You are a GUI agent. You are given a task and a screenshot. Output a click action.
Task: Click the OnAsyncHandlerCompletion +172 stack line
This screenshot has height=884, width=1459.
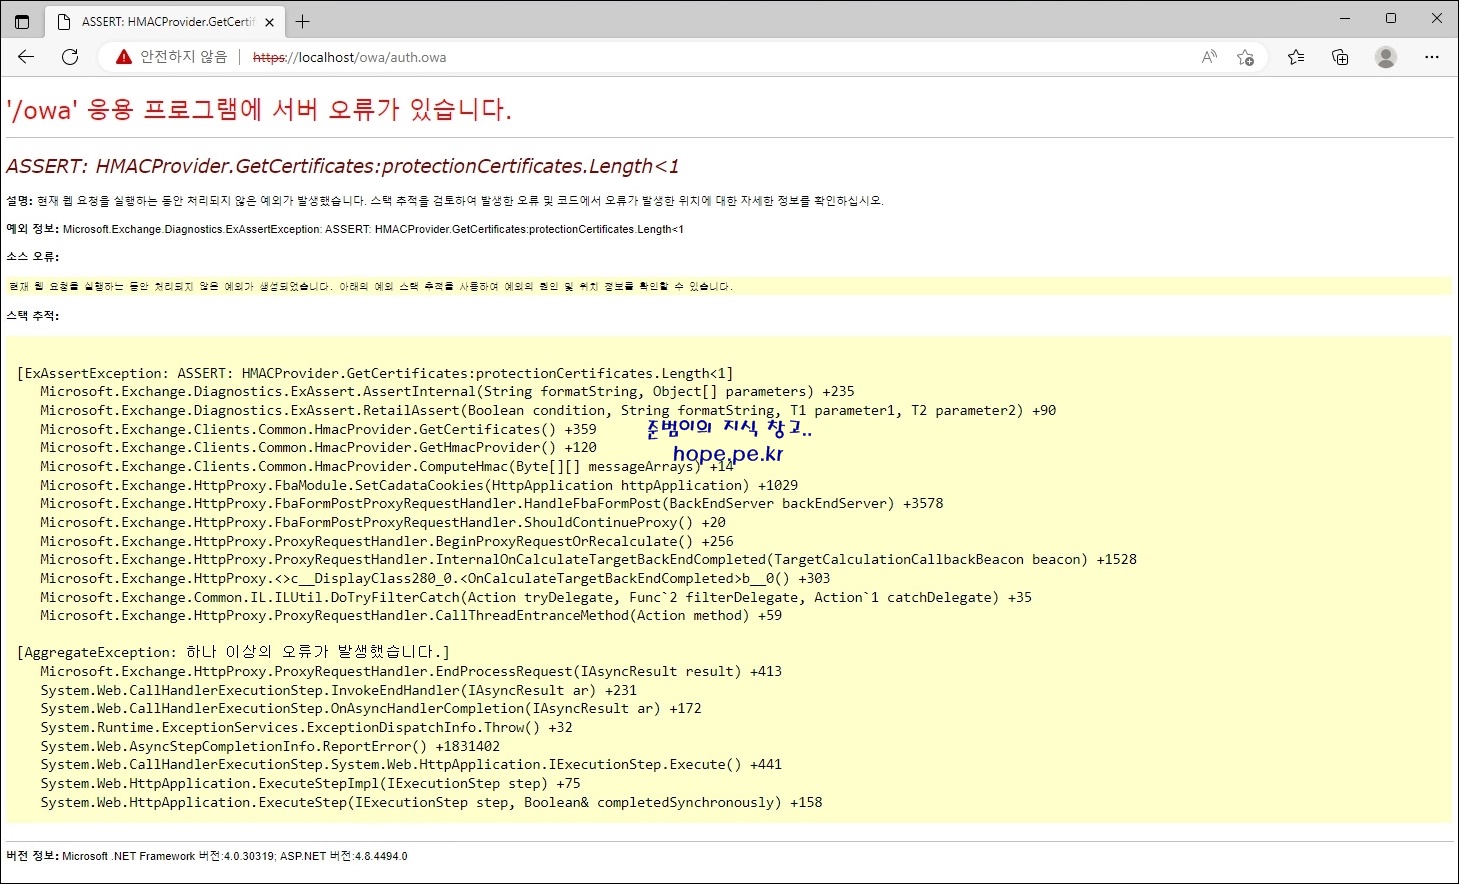tap(371, 709)
